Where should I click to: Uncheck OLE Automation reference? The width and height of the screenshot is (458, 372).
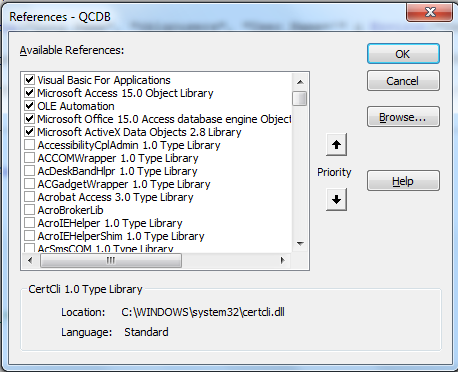point(29,106)
